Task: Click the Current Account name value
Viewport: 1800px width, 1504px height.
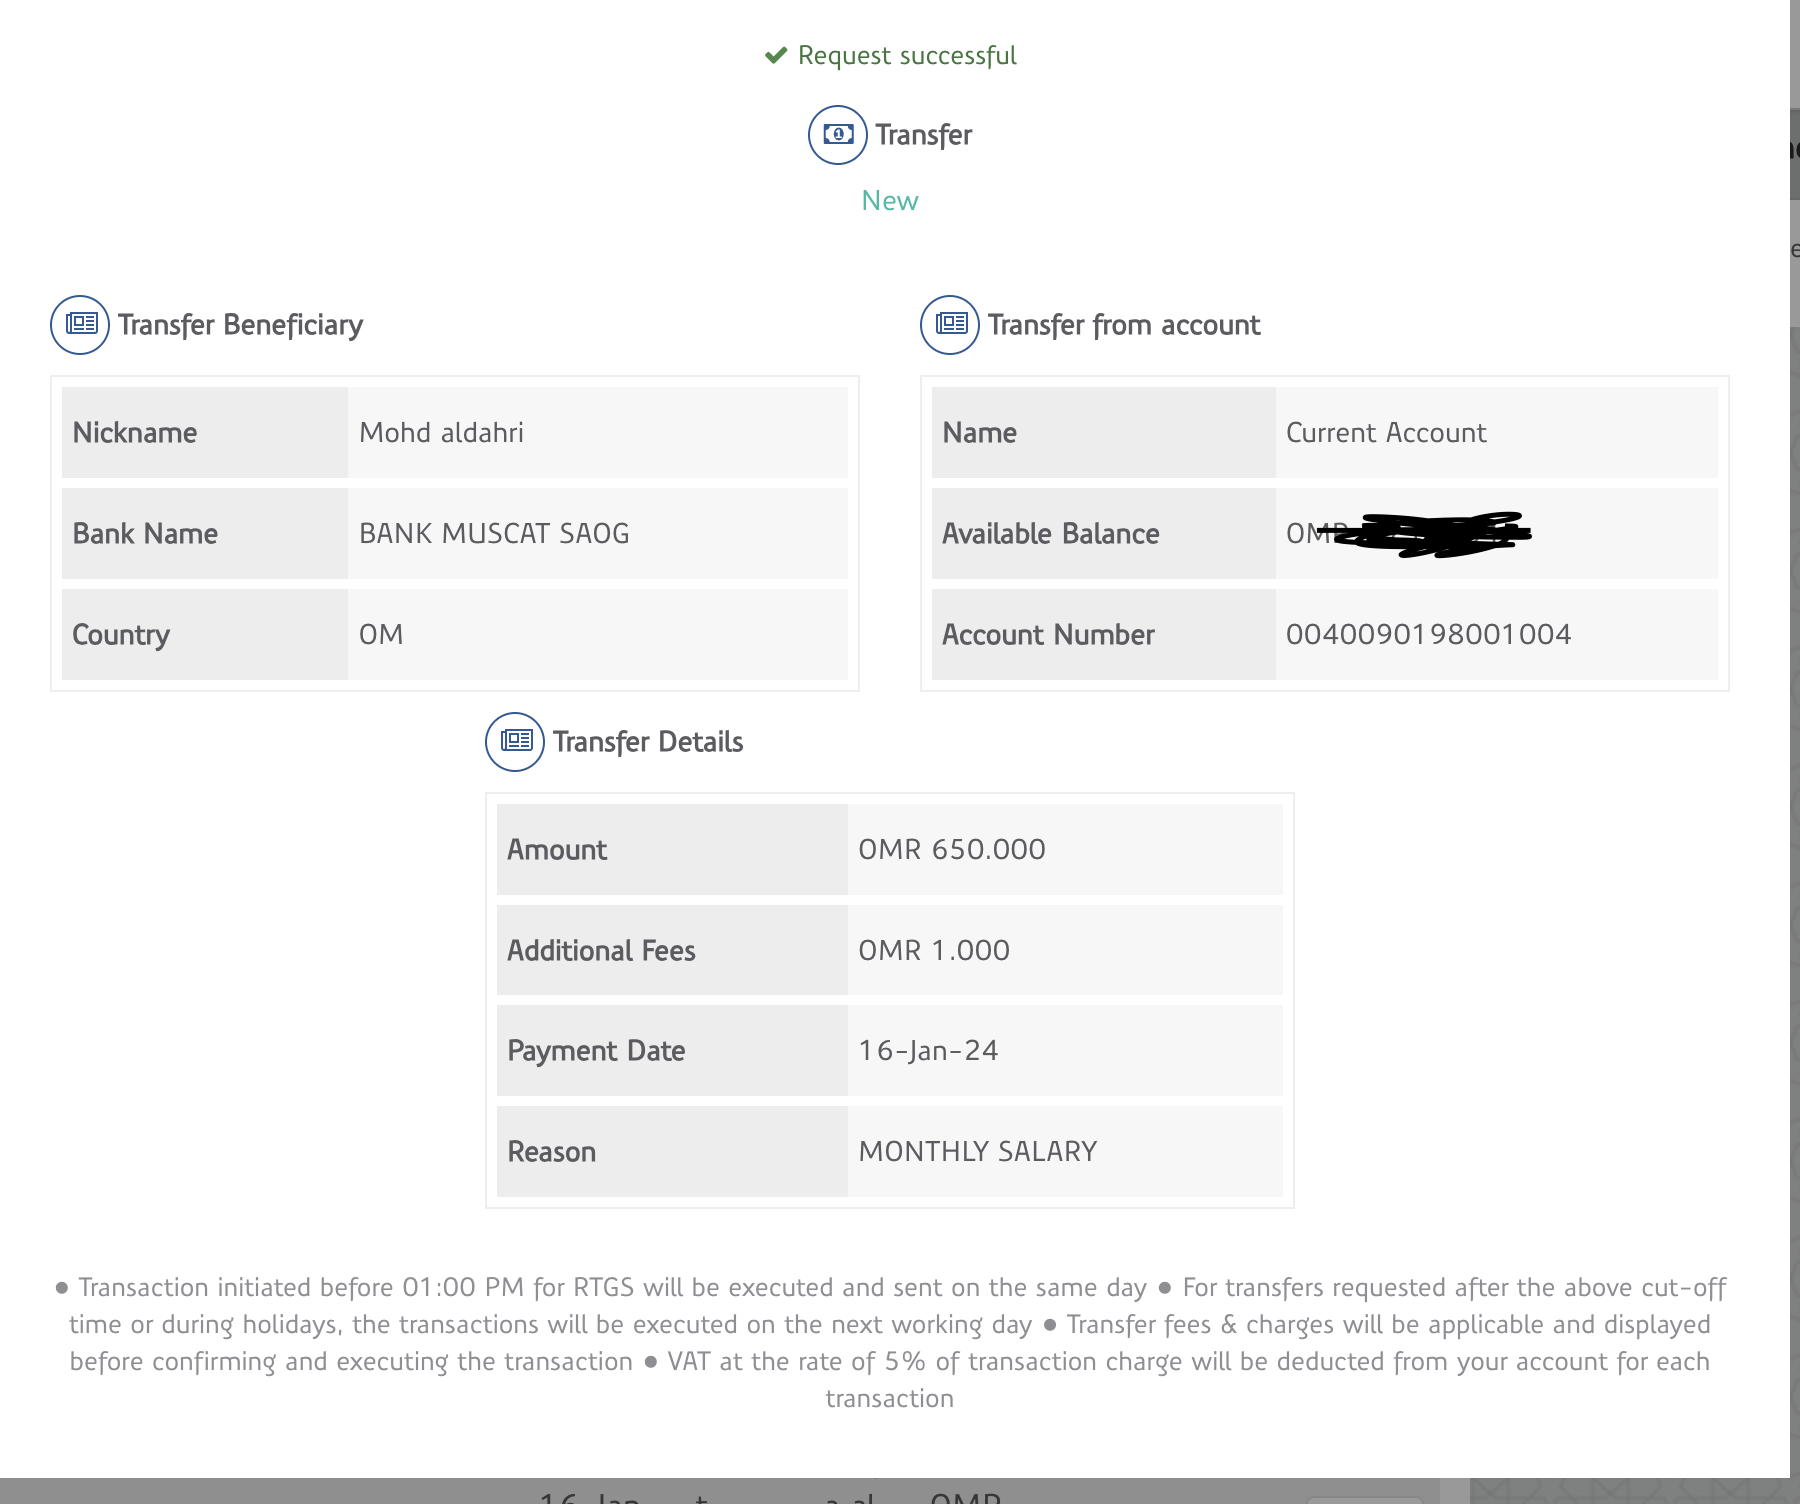Action: click(x=1386, y=433)
